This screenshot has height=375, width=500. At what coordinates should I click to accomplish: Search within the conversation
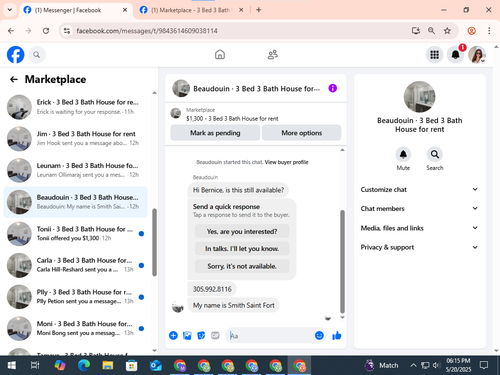pos(435,154)
